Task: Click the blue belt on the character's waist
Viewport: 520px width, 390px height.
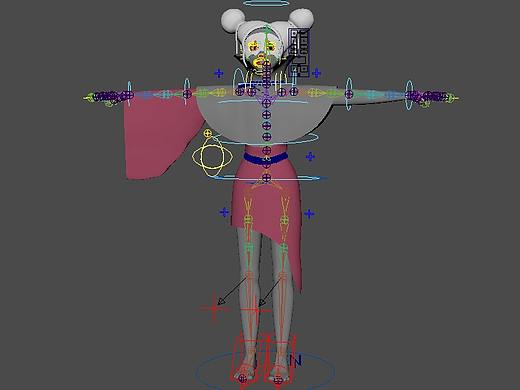Action: pos(266,158)
